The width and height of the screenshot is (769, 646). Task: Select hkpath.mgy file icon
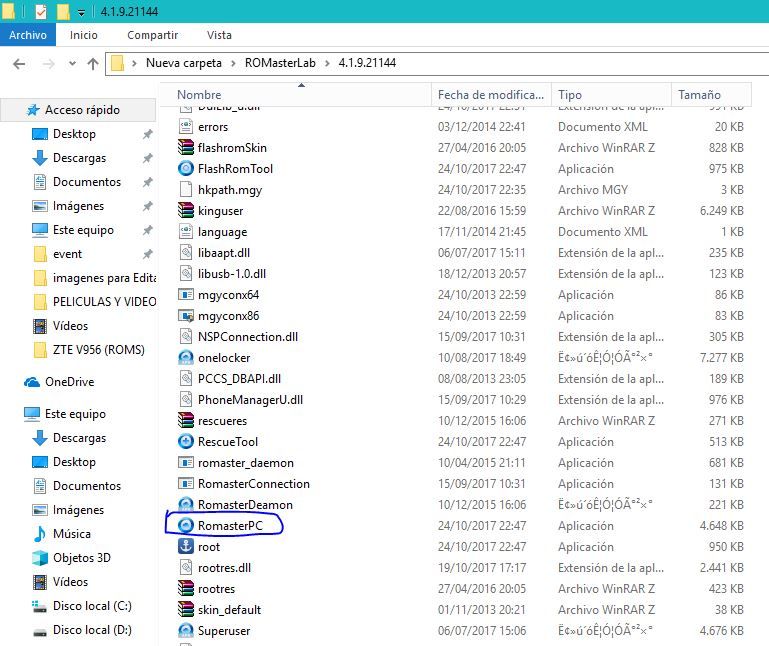click(185, 190)
